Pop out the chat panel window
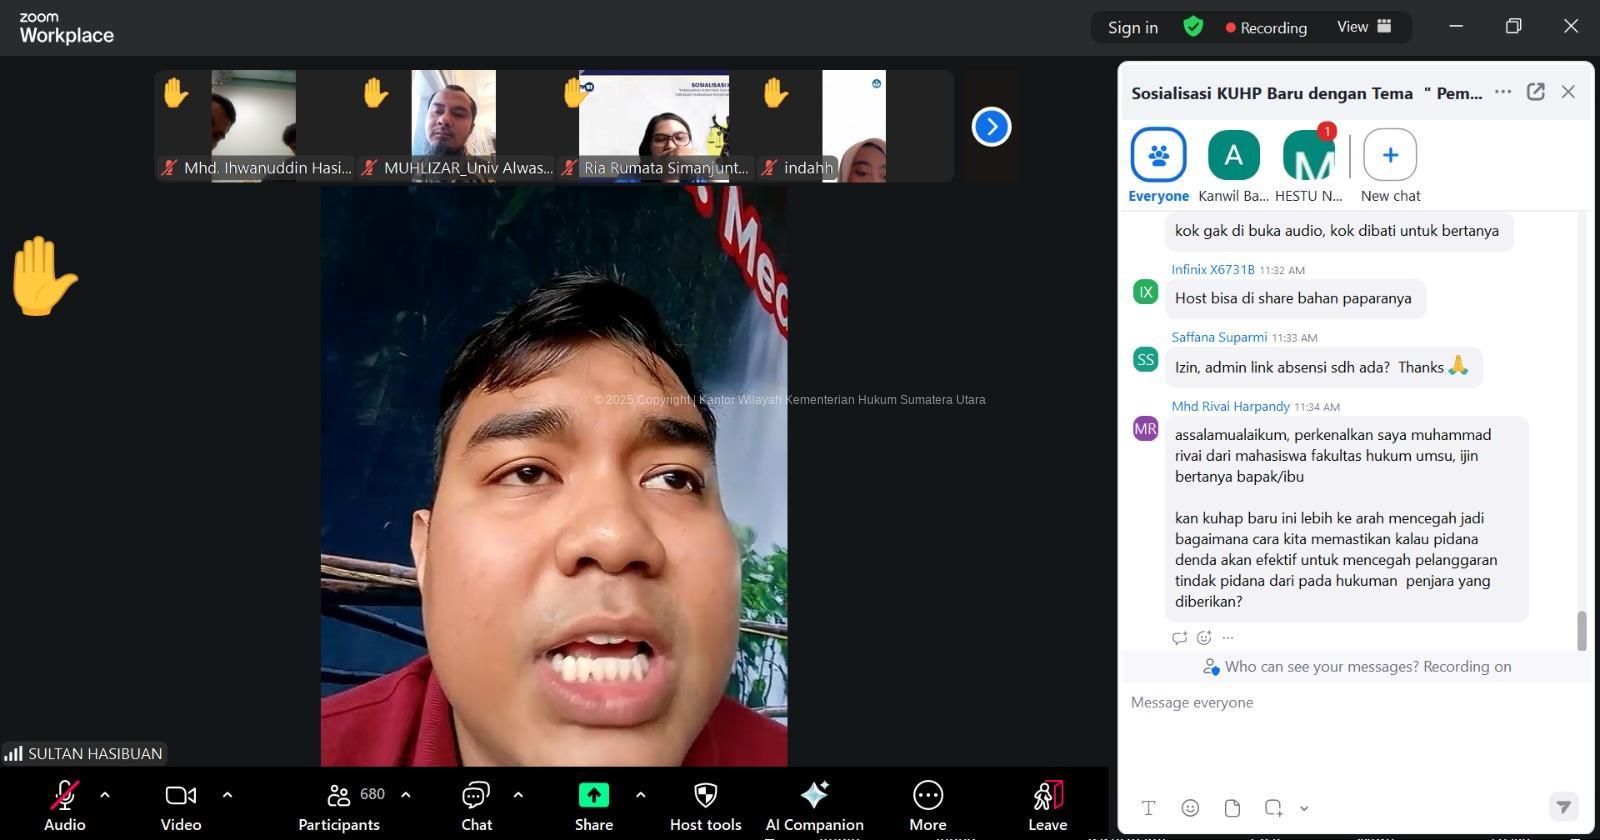Viewport: 1600px width, 840px height. click(1535, 92)
